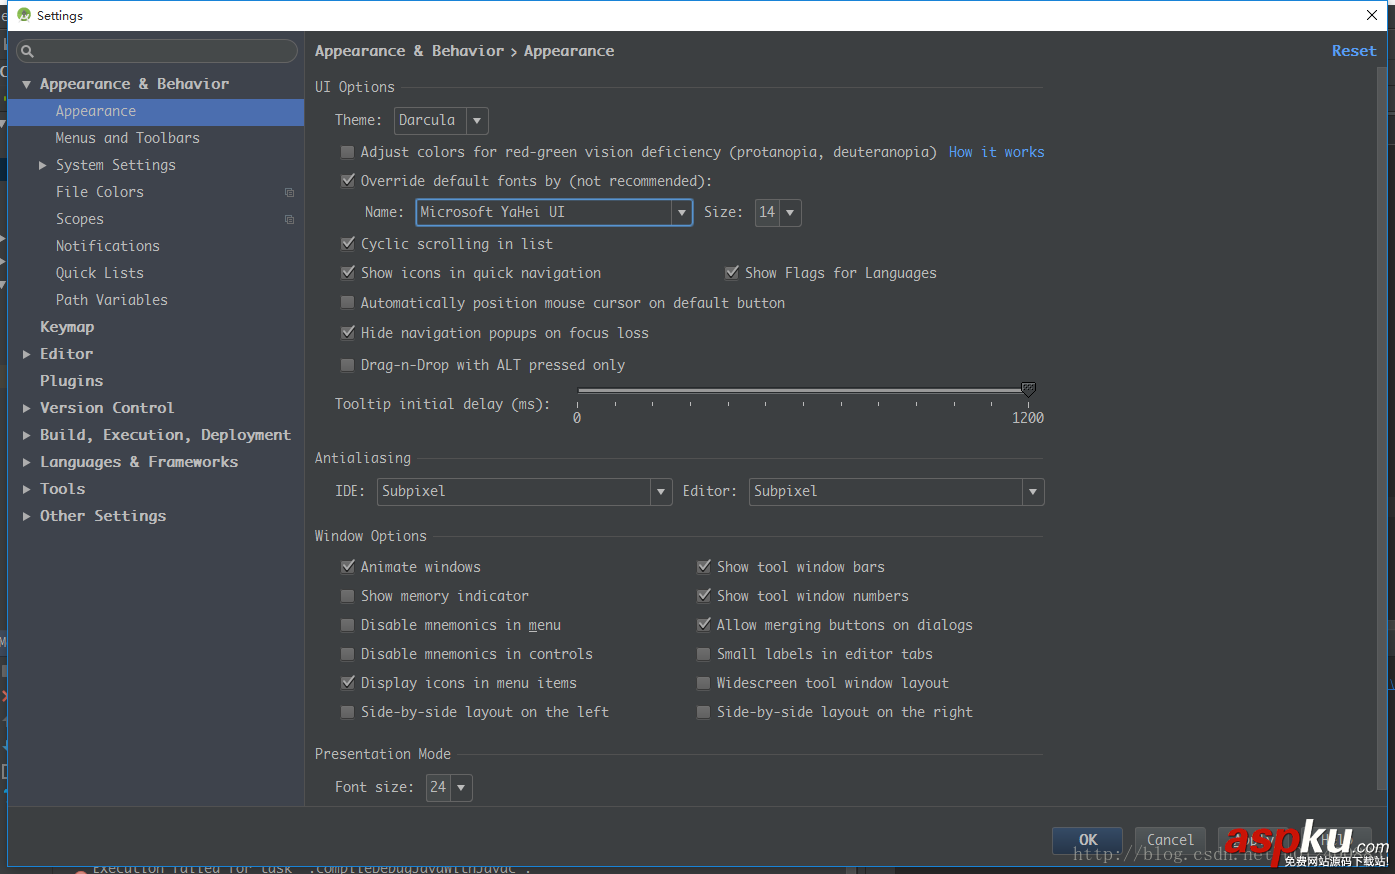1395x874 pixels.
Task: Open the How it works link
Action: click(x=996, y=152)
